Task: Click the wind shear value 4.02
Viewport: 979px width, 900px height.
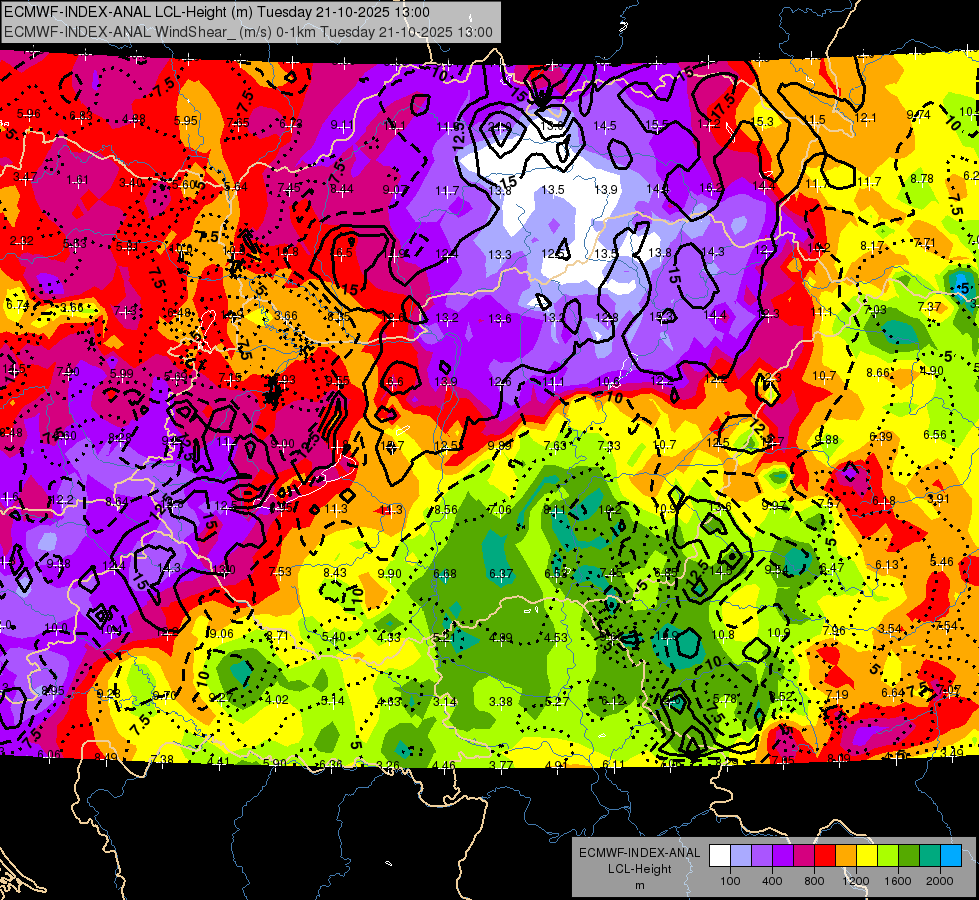Action: point(277,700)
